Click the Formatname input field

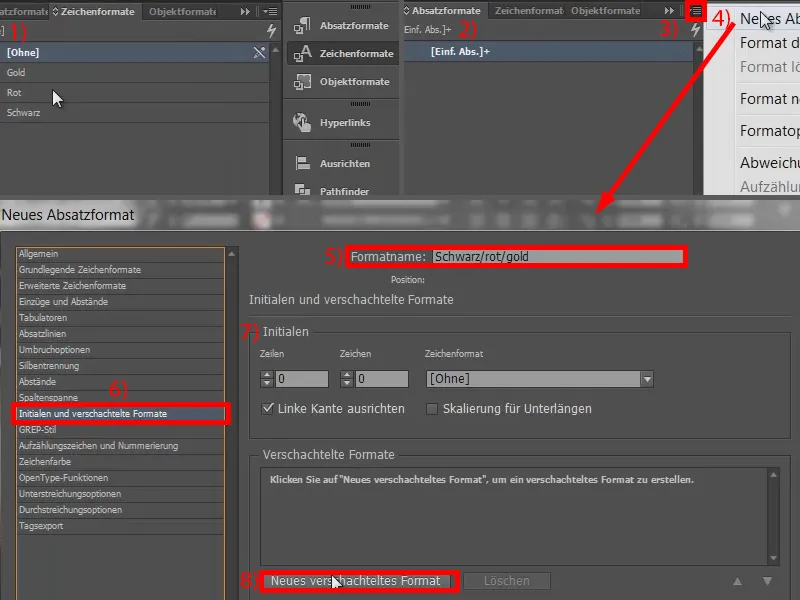(558, 257)
